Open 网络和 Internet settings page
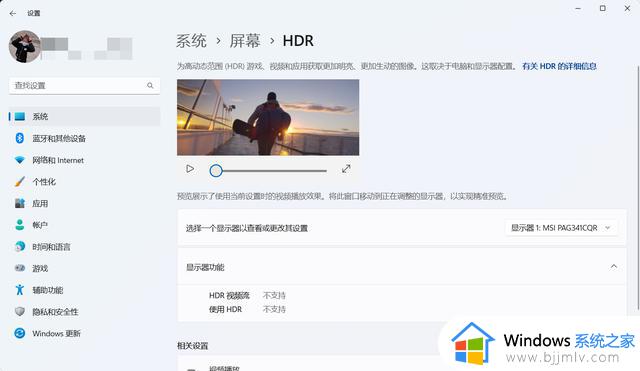 [84, 160]
